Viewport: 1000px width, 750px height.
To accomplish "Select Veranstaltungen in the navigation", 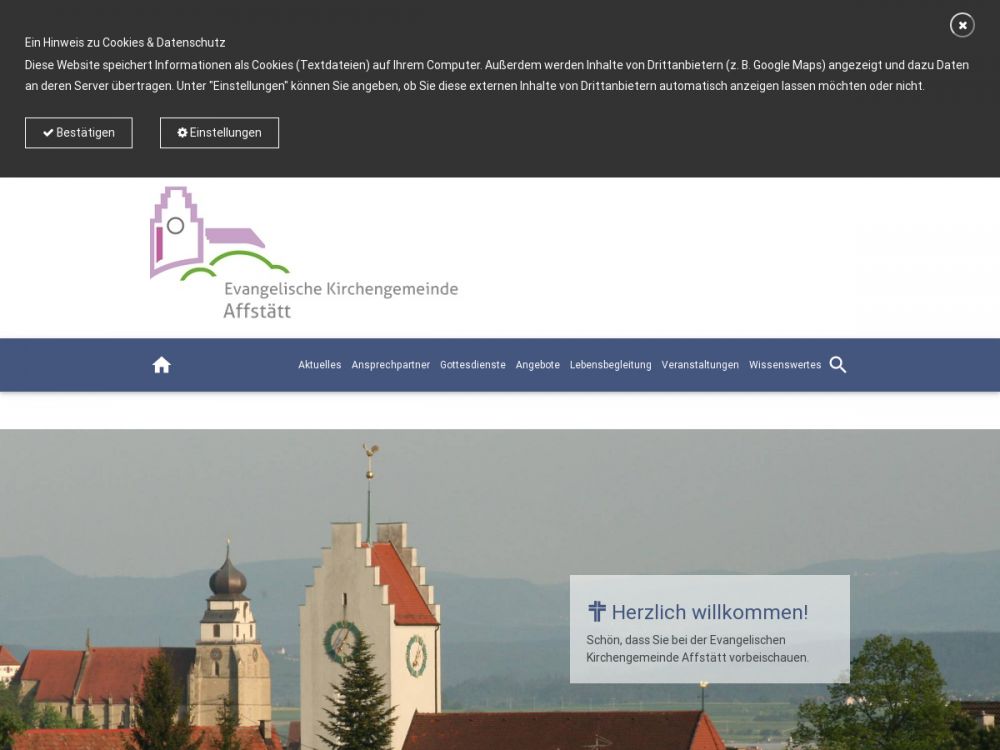I will [700, 365].
